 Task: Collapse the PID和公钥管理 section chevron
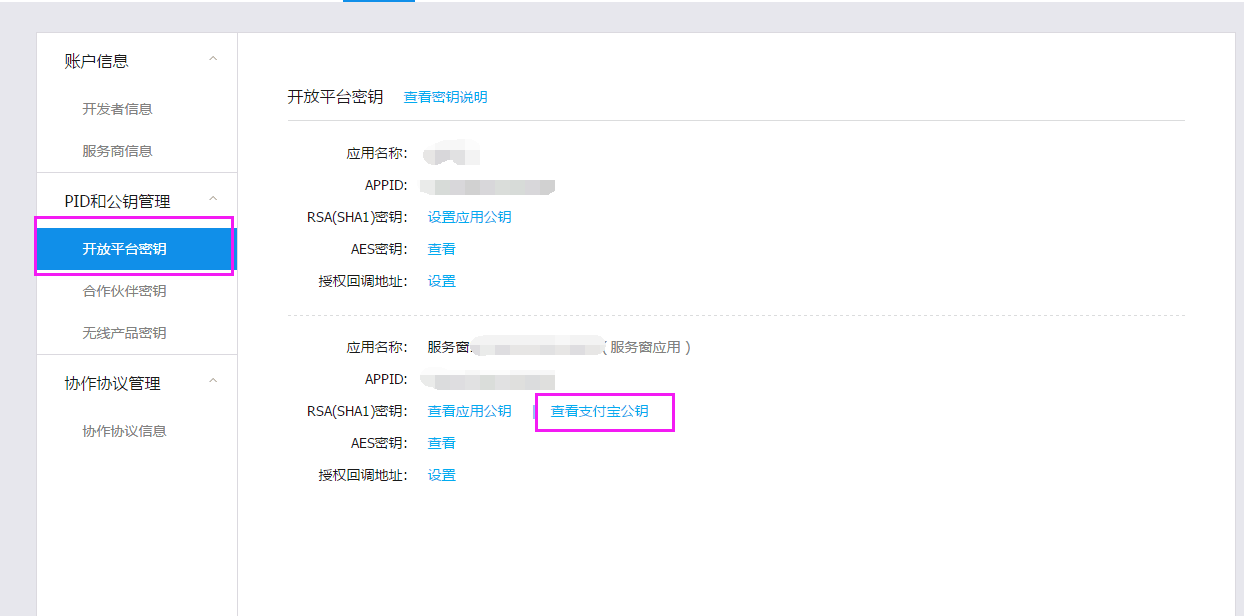tap(212, 200)
